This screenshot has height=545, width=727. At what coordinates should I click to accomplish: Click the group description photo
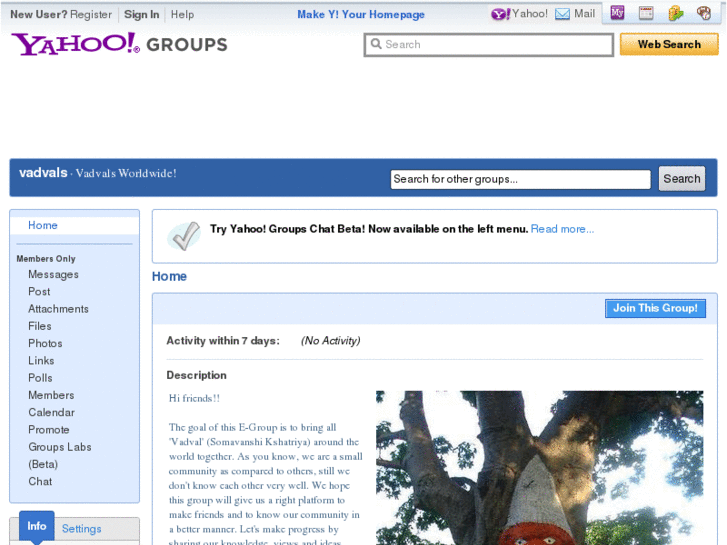point(539,468)
